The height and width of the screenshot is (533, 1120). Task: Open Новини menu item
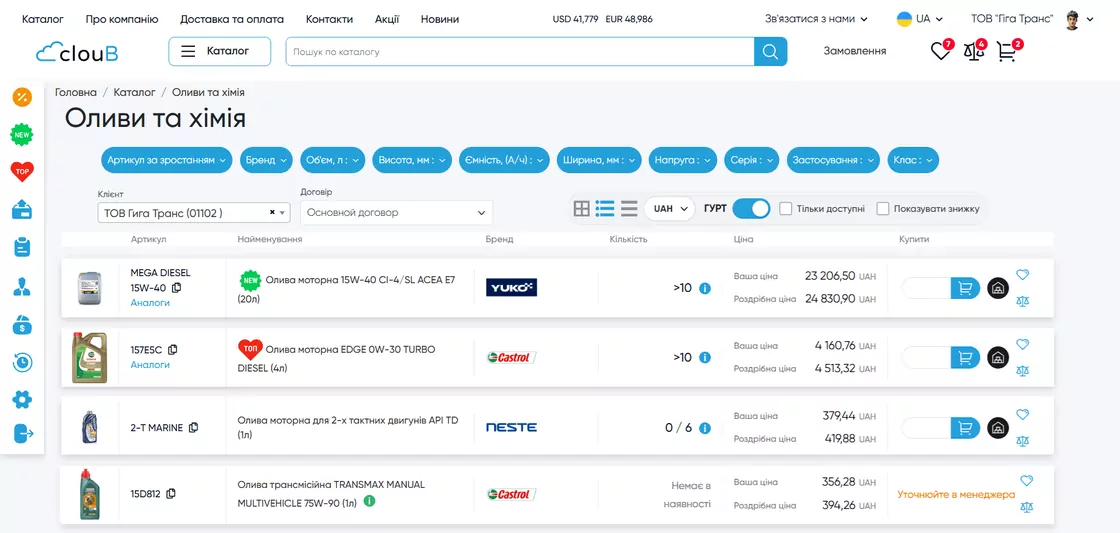click(x=440, y=19)
